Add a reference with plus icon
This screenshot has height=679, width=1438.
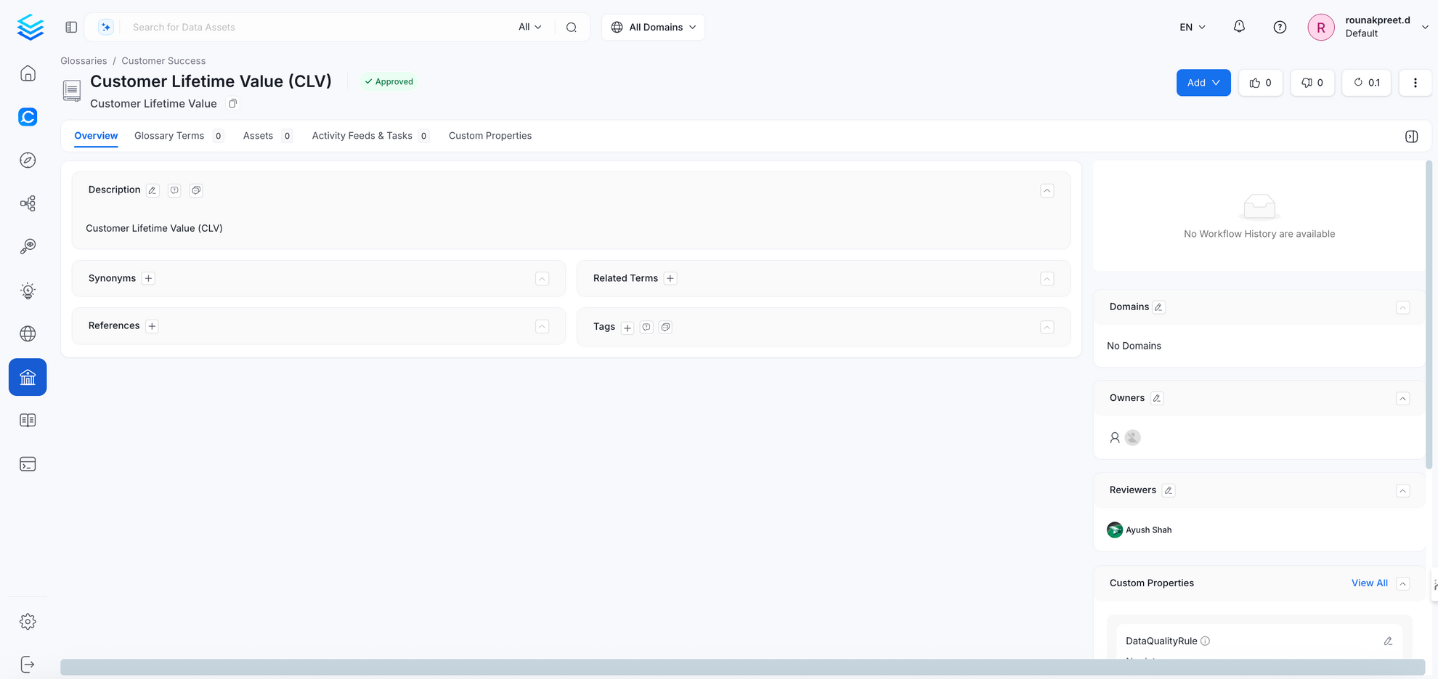[x=152, y=326]
